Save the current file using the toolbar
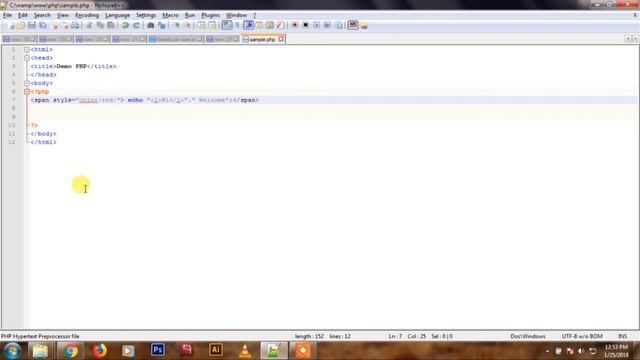This screenshot has height=360, width=640. click(x=31, y=26)
